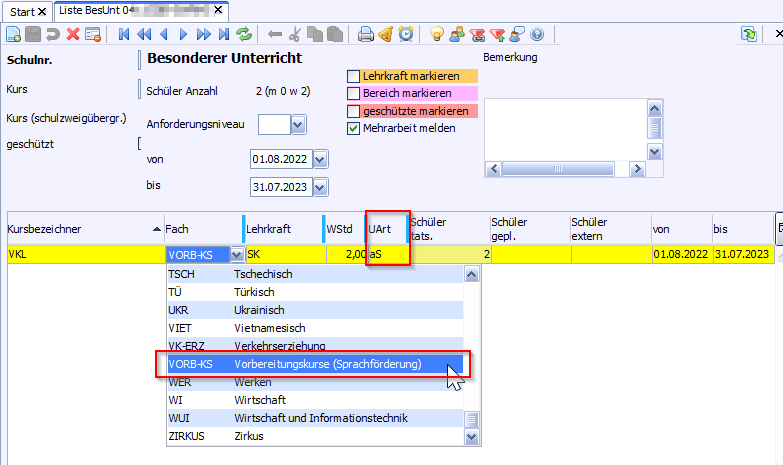Click the blue help question mark icon
Viewport: 783px width, 465px height.
[536, 35]
